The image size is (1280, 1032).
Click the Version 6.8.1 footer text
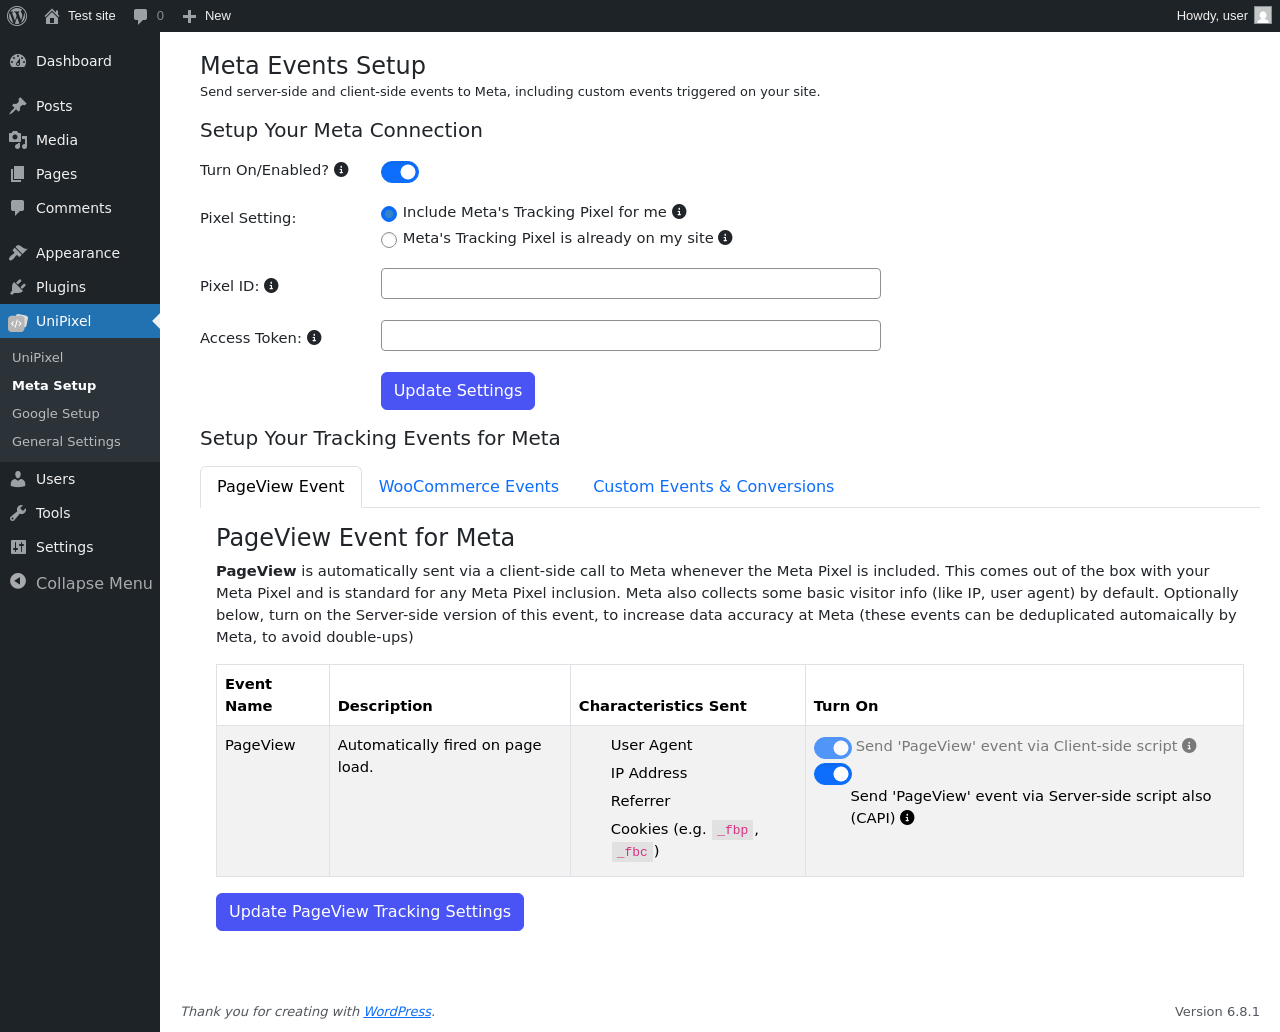click(1217, 1011)
